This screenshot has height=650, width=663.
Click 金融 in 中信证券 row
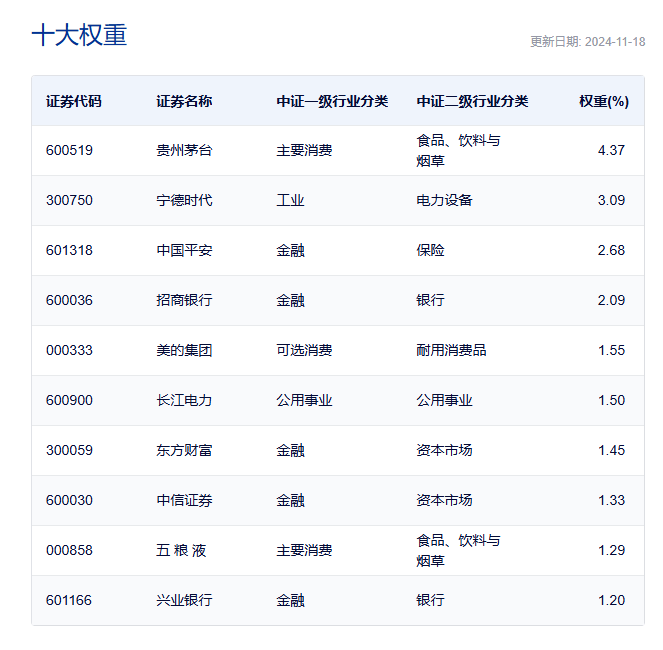(x=290, y=500)
